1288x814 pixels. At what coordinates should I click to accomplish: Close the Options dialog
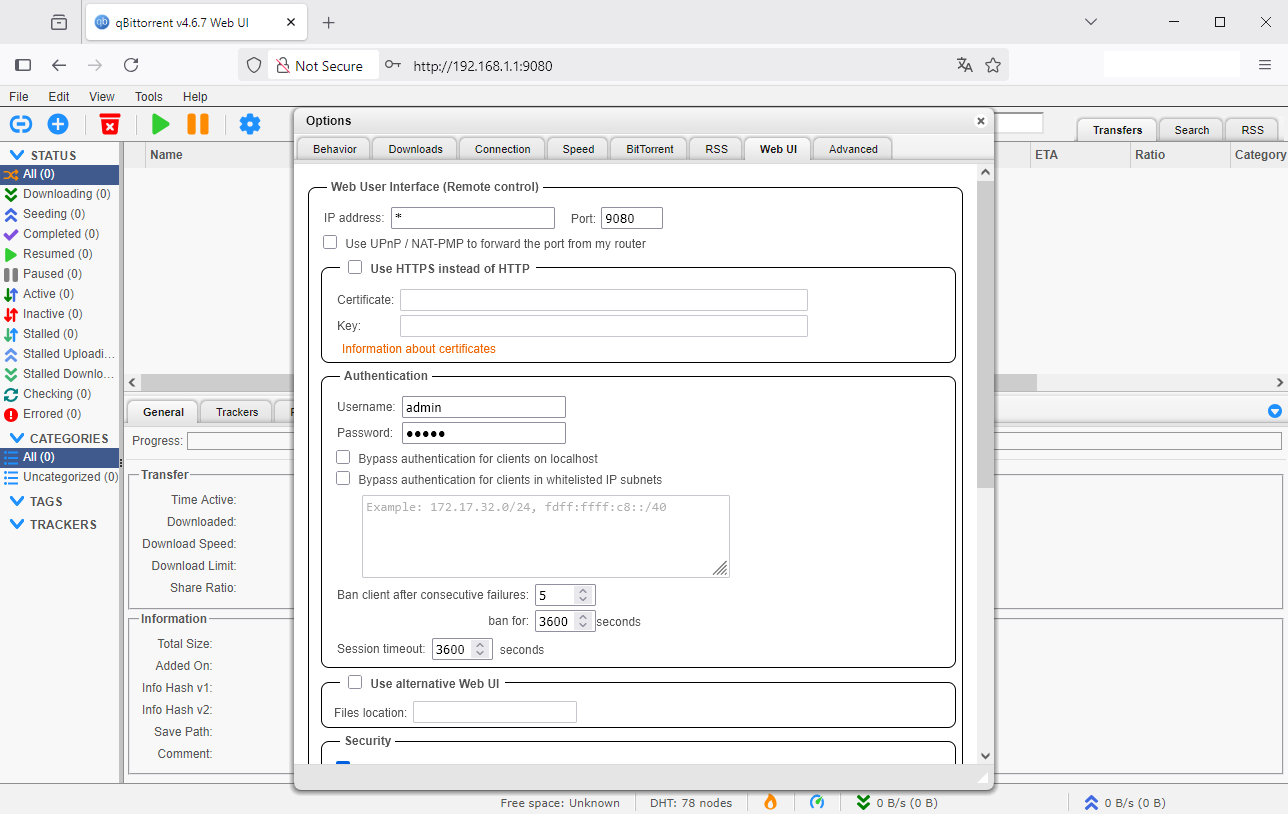coord(981,121)
